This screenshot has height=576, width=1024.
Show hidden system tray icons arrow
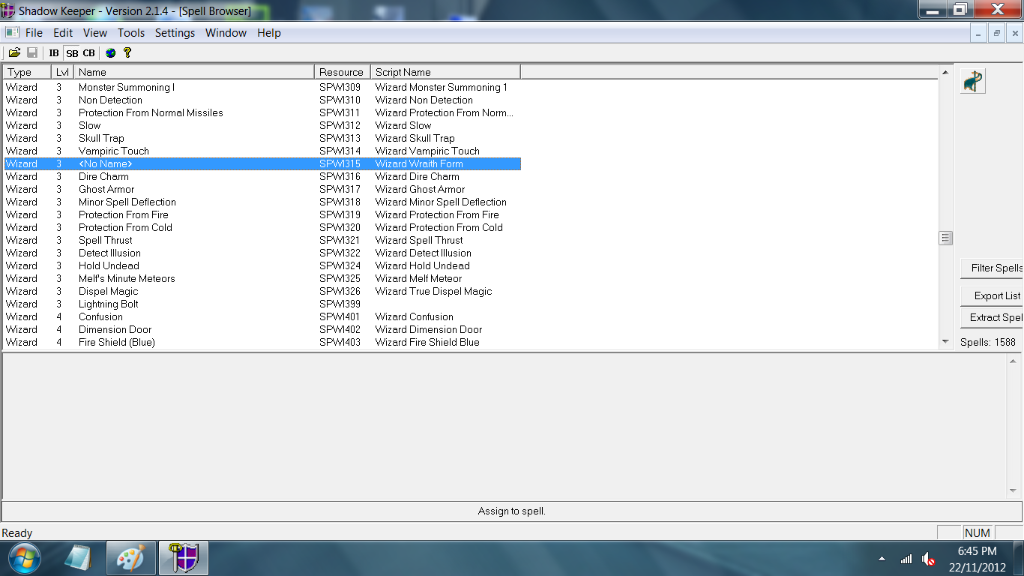[x=882, y=559]
